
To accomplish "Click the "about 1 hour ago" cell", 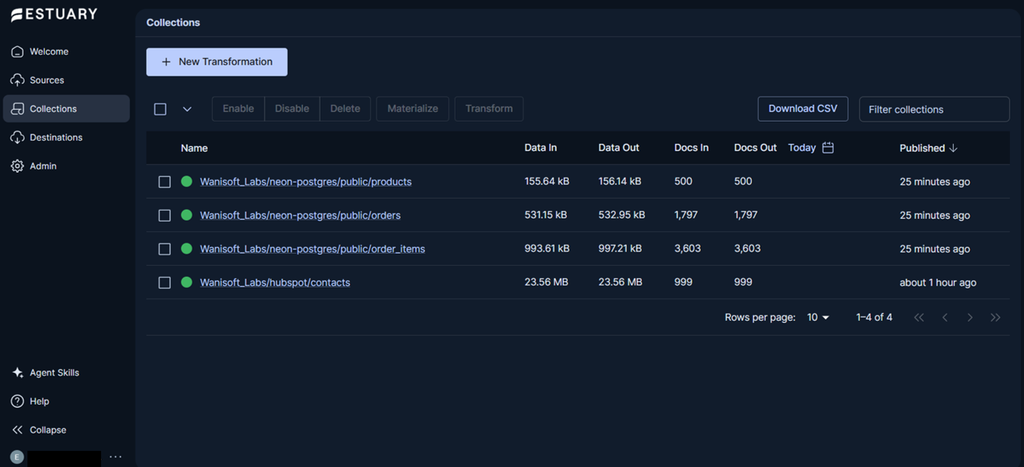I will point(938,282).
